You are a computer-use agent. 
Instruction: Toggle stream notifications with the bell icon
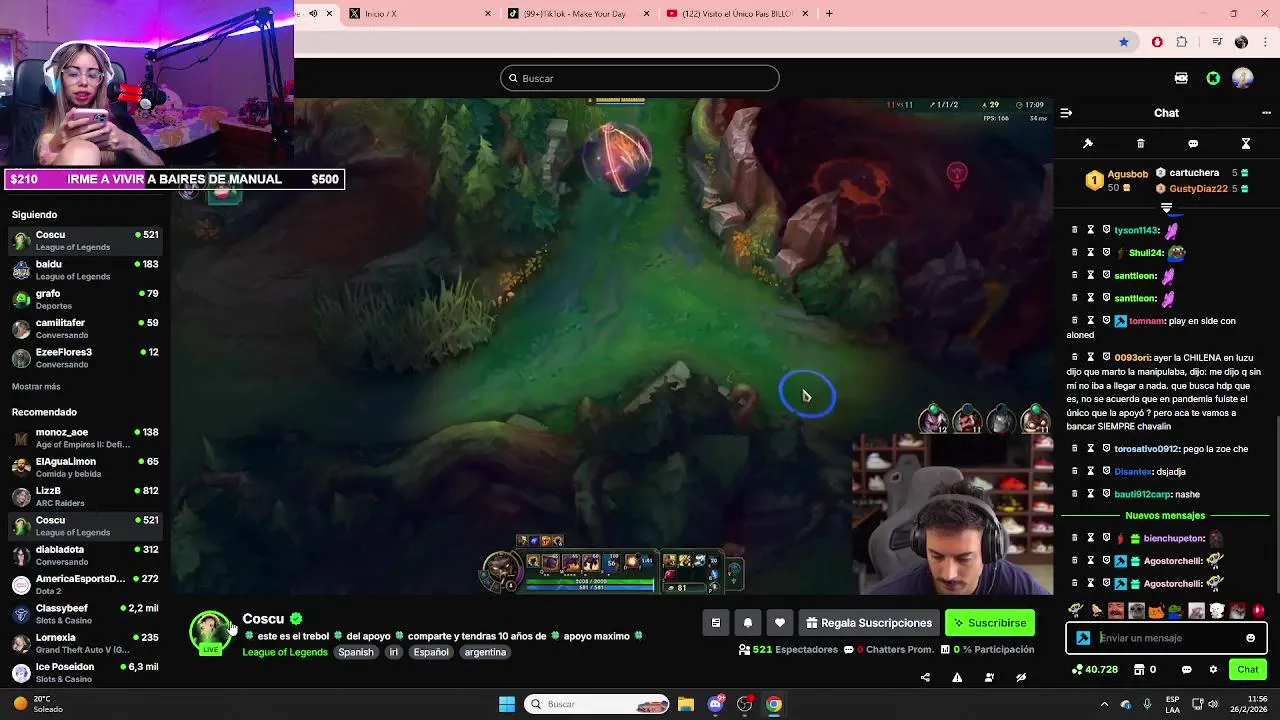tap(748, 623)
